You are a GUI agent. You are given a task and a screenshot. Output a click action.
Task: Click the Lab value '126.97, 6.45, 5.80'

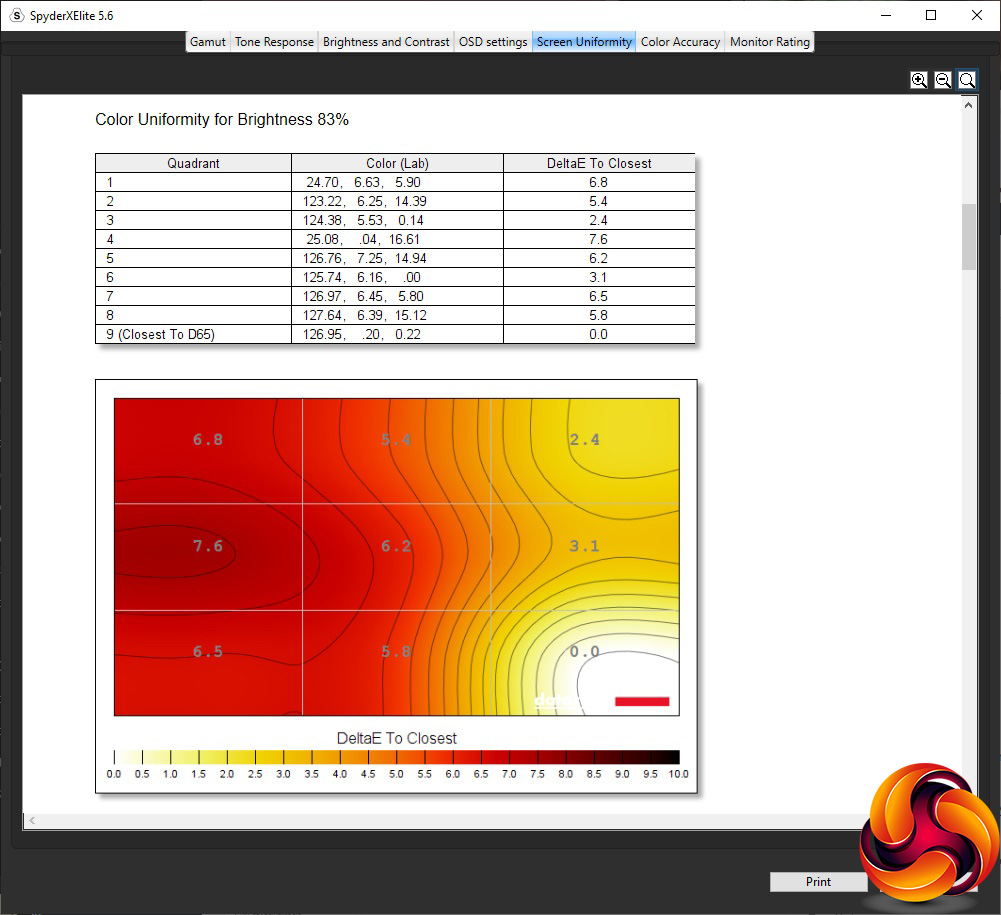(x=363, y=297)
